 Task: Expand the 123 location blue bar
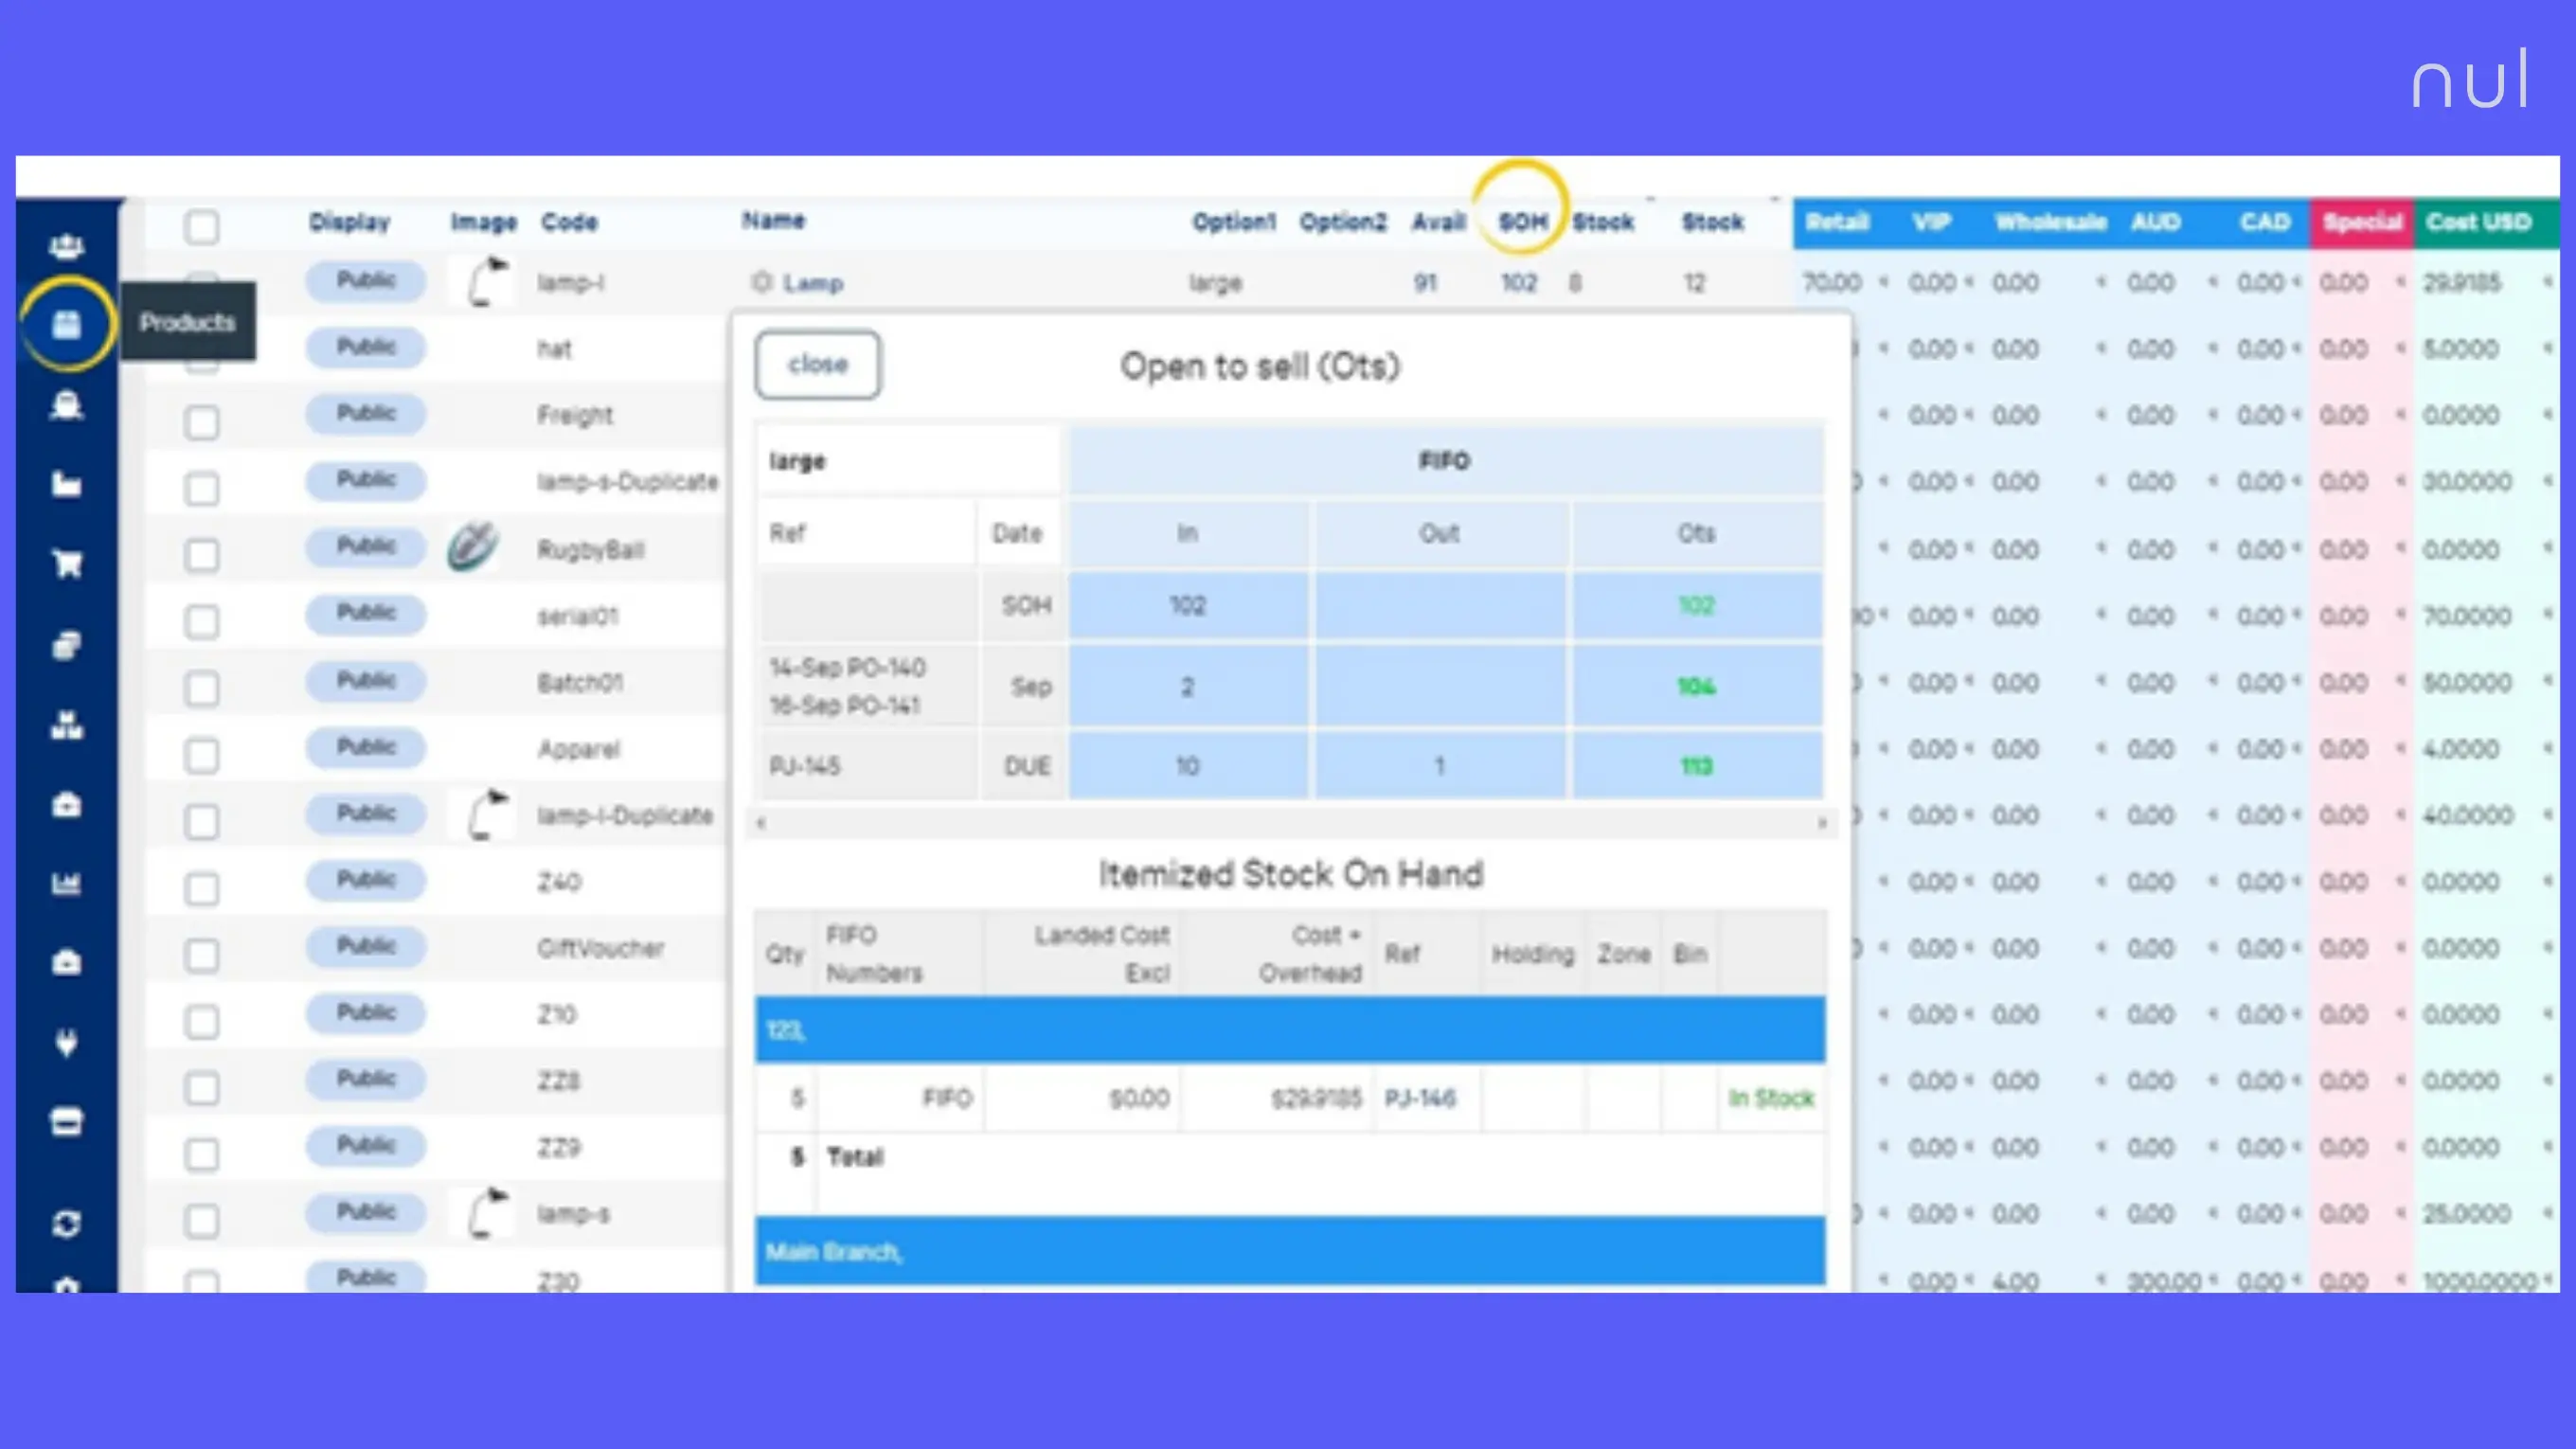coord(1290,1029)
